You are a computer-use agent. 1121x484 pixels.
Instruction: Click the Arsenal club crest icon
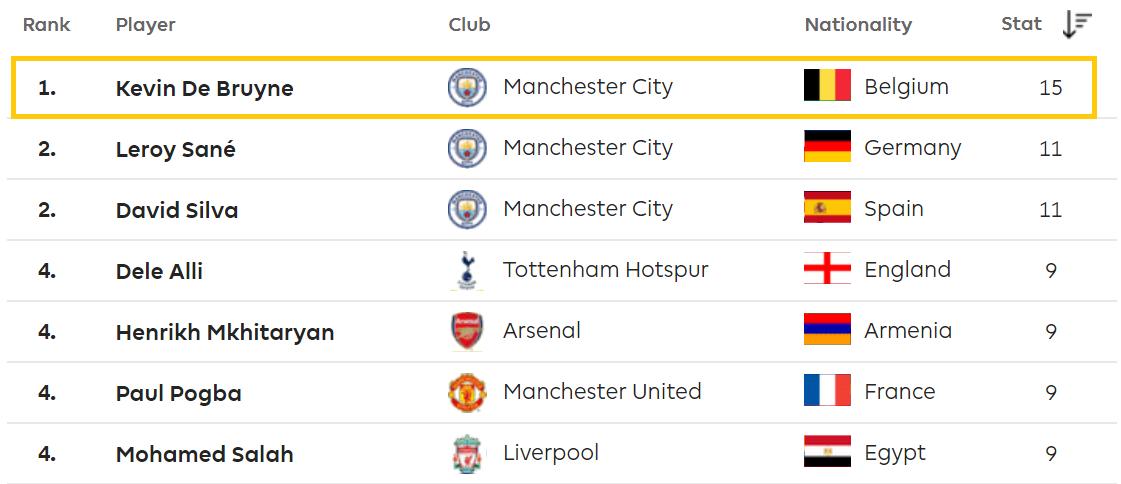click(x=467, y=331)
